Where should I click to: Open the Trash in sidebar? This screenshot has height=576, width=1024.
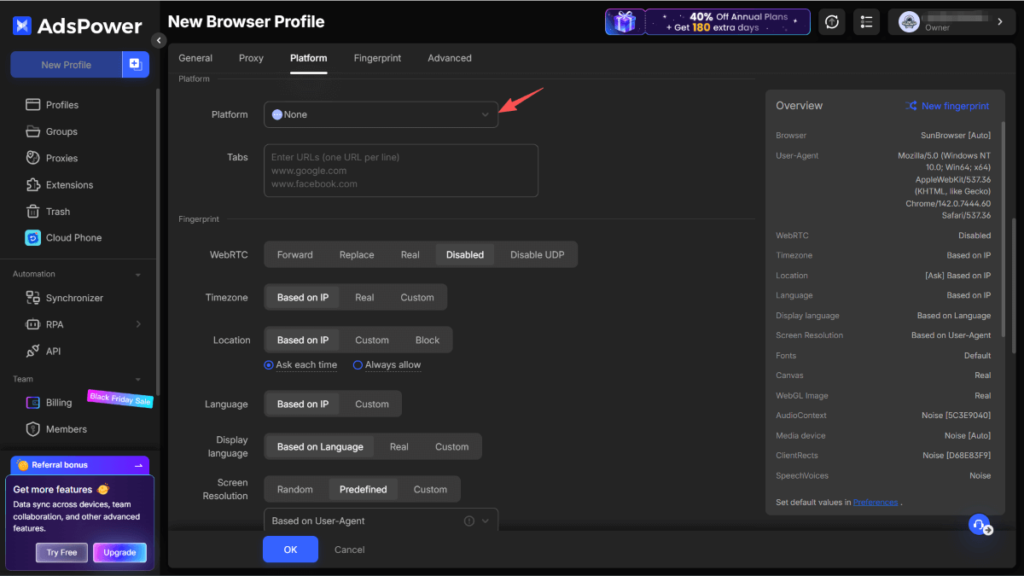pos(58,212)
